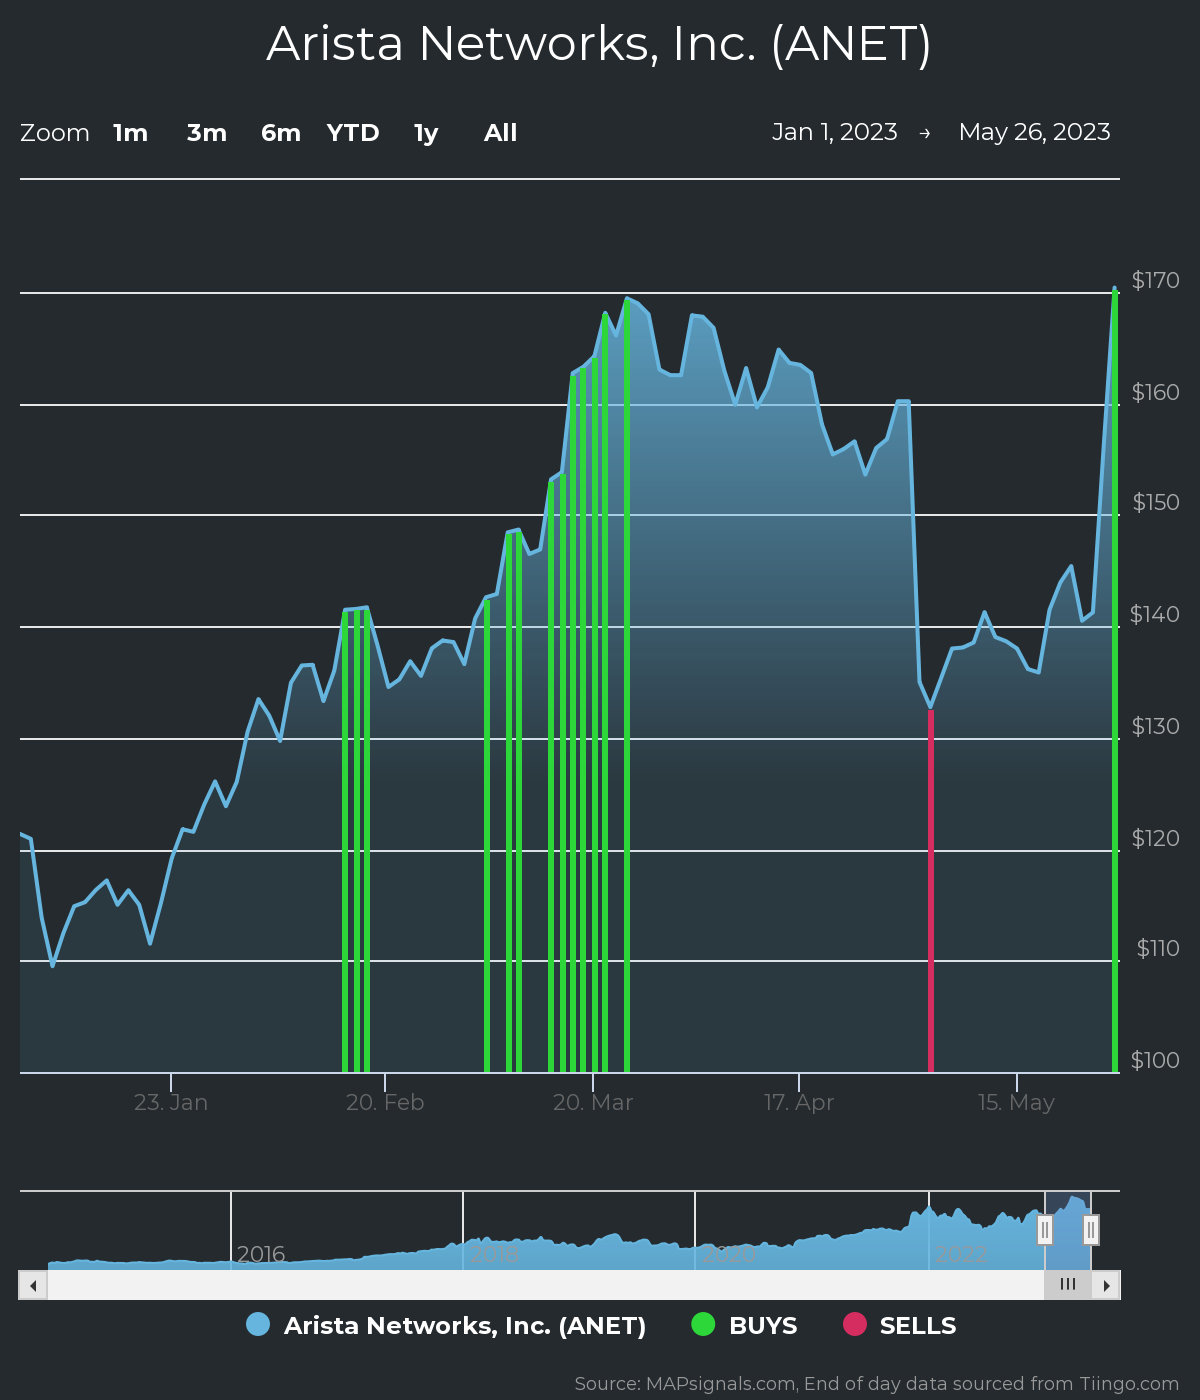Click the 20. Feb axis label

(x=385, y=1102)
